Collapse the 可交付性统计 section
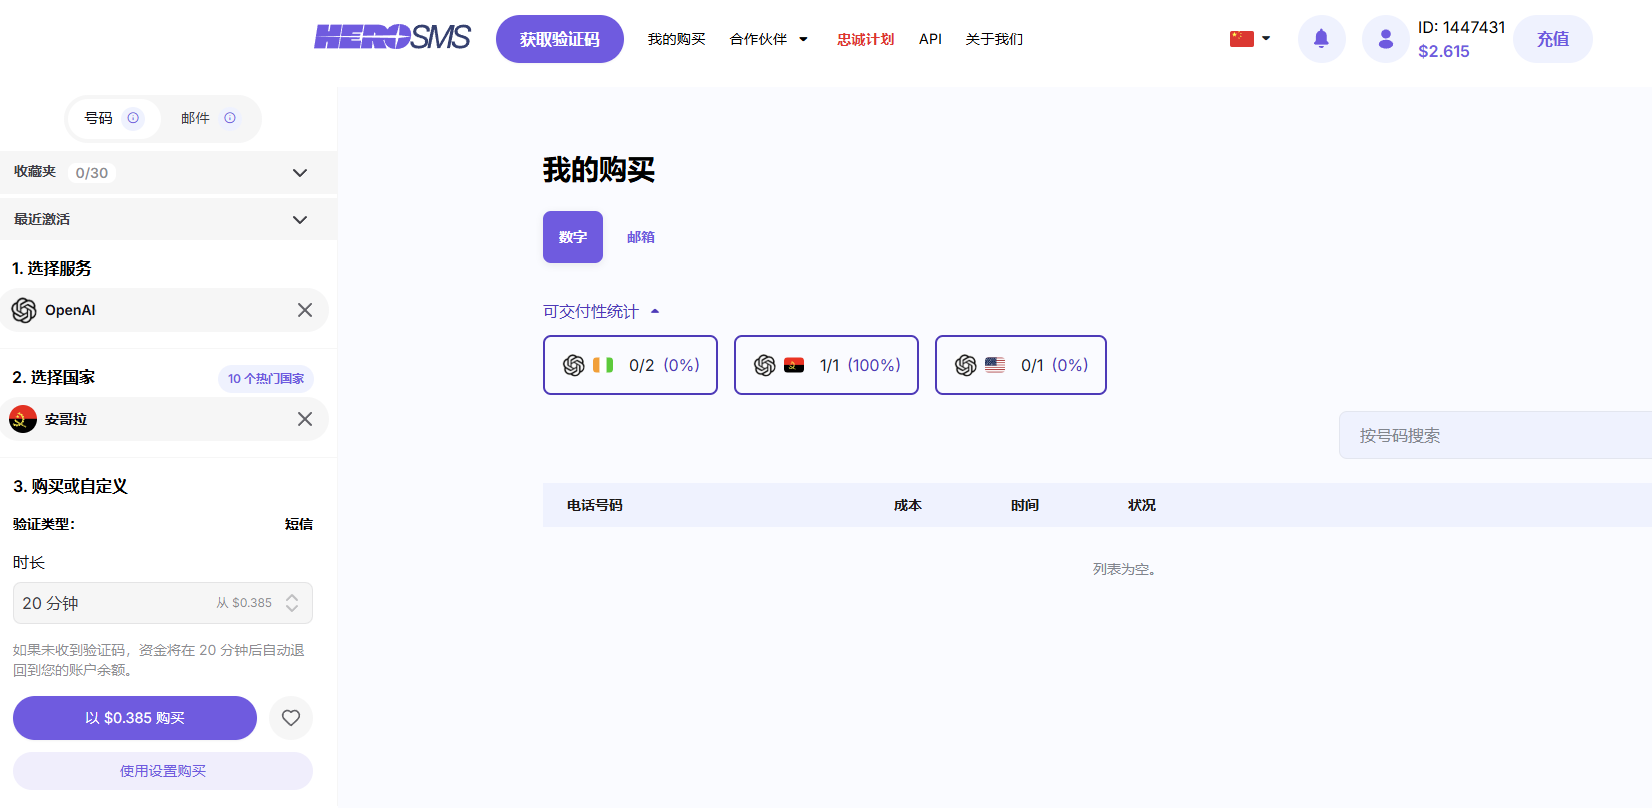The height and width of the screenshot is (808, 1652). click(601, 311)
